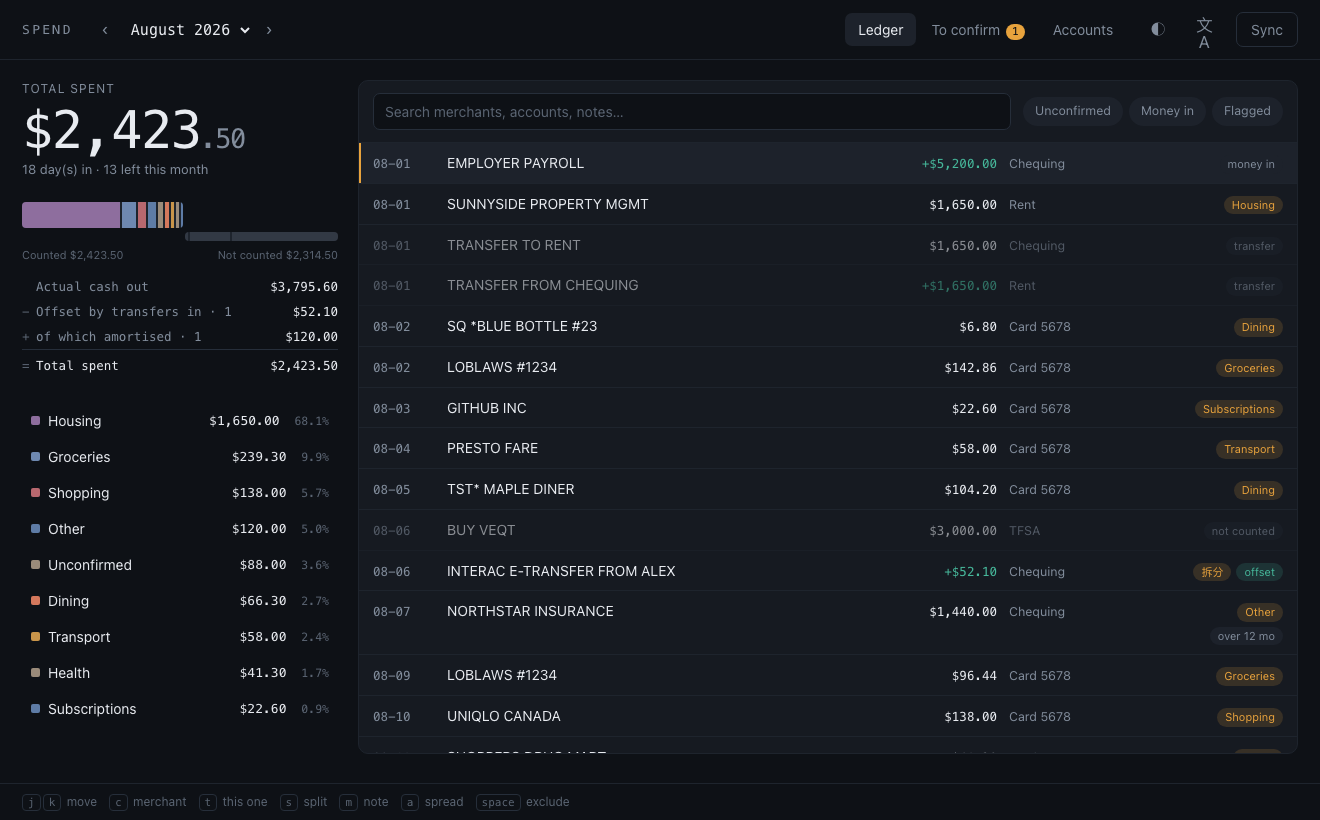
Task: Open the BUY VEQT transaction
Action: pyautogui.click(x=828, y=530)
